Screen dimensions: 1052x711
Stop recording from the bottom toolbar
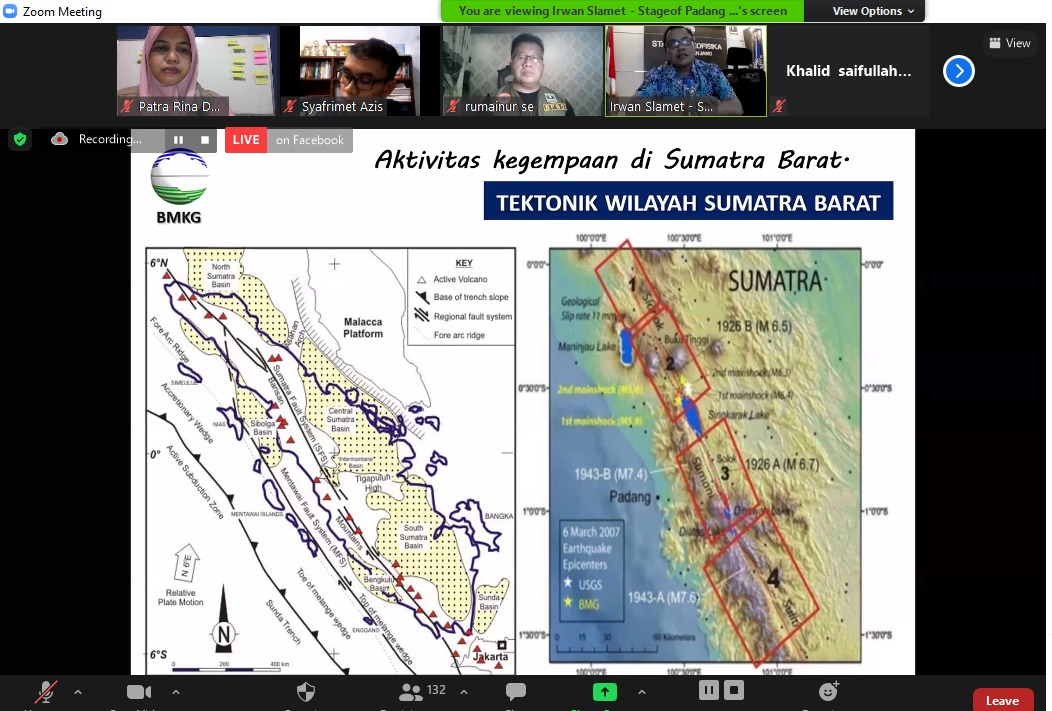734,690
